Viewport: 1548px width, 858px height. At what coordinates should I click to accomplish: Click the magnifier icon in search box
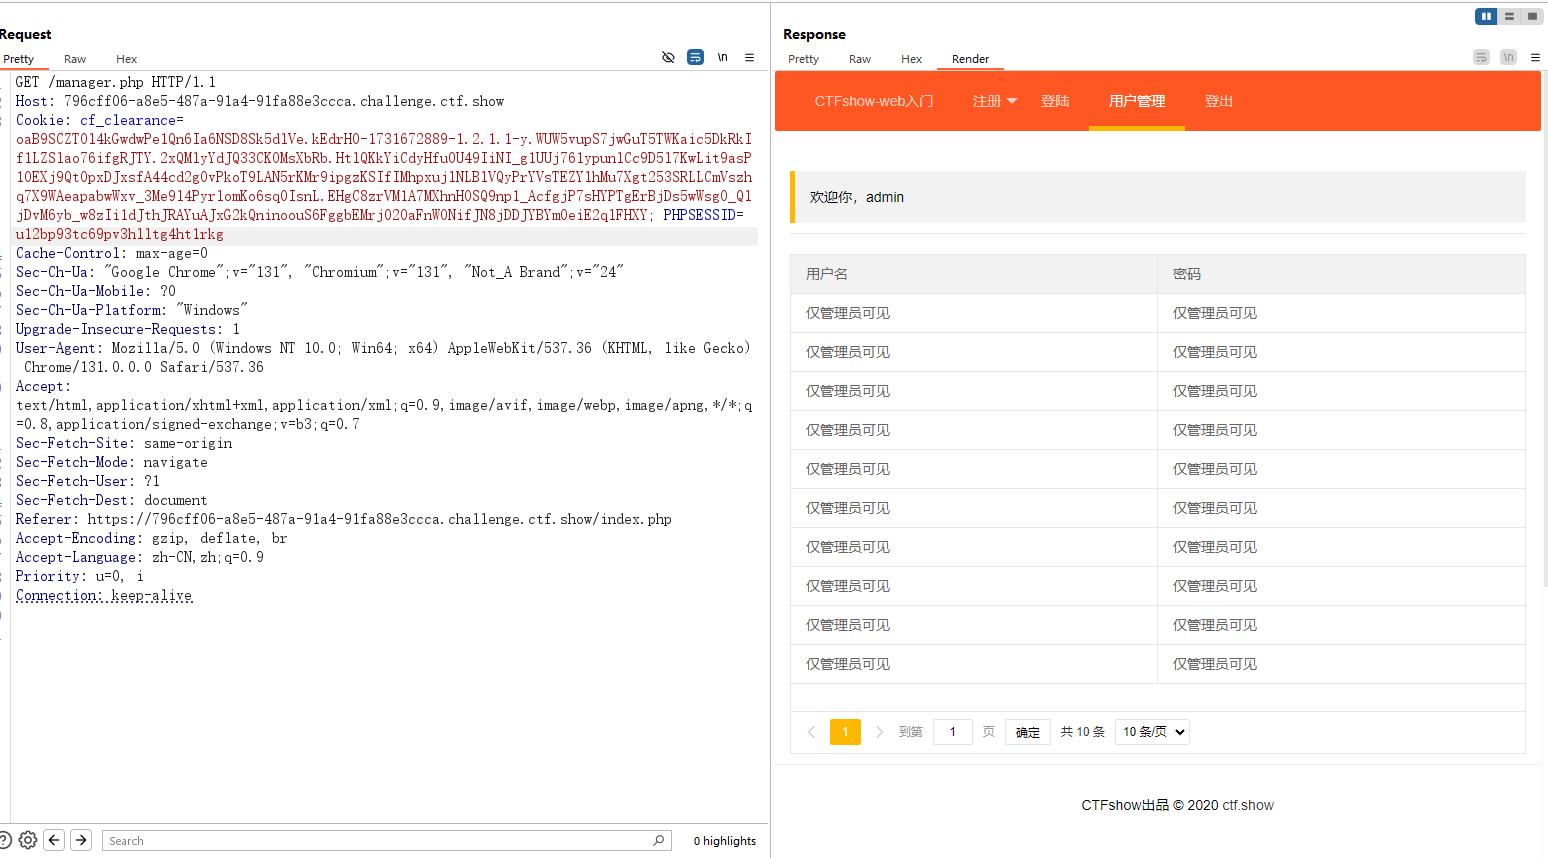tap(658, 840)
